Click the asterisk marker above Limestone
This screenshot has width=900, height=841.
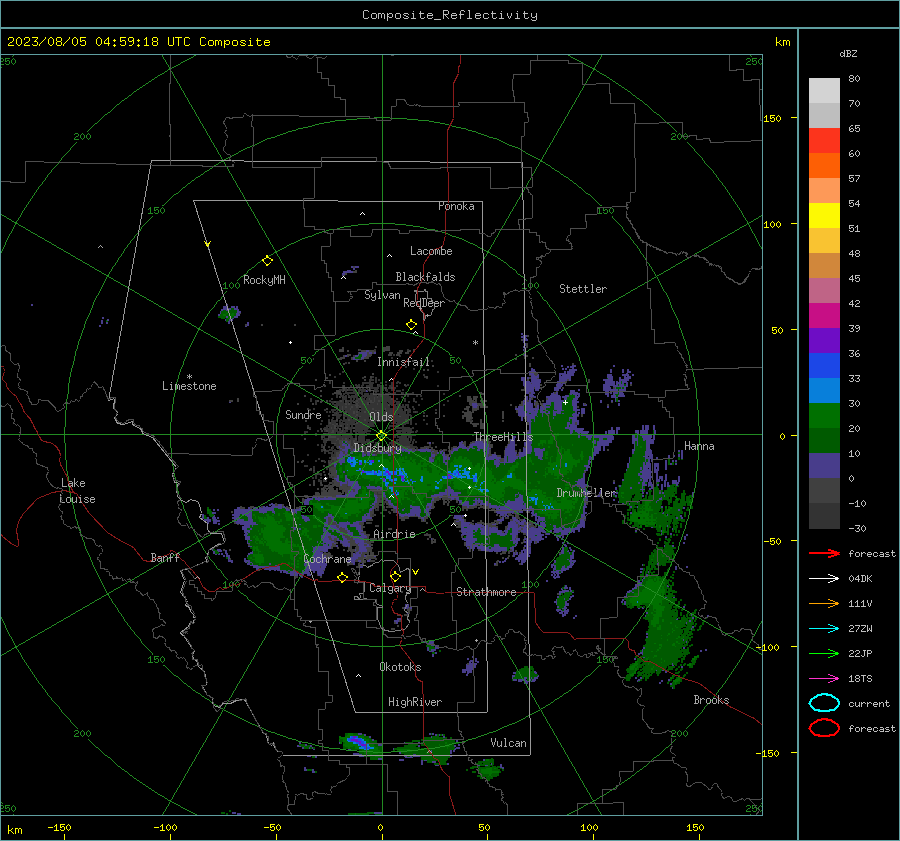click(189, 377)
